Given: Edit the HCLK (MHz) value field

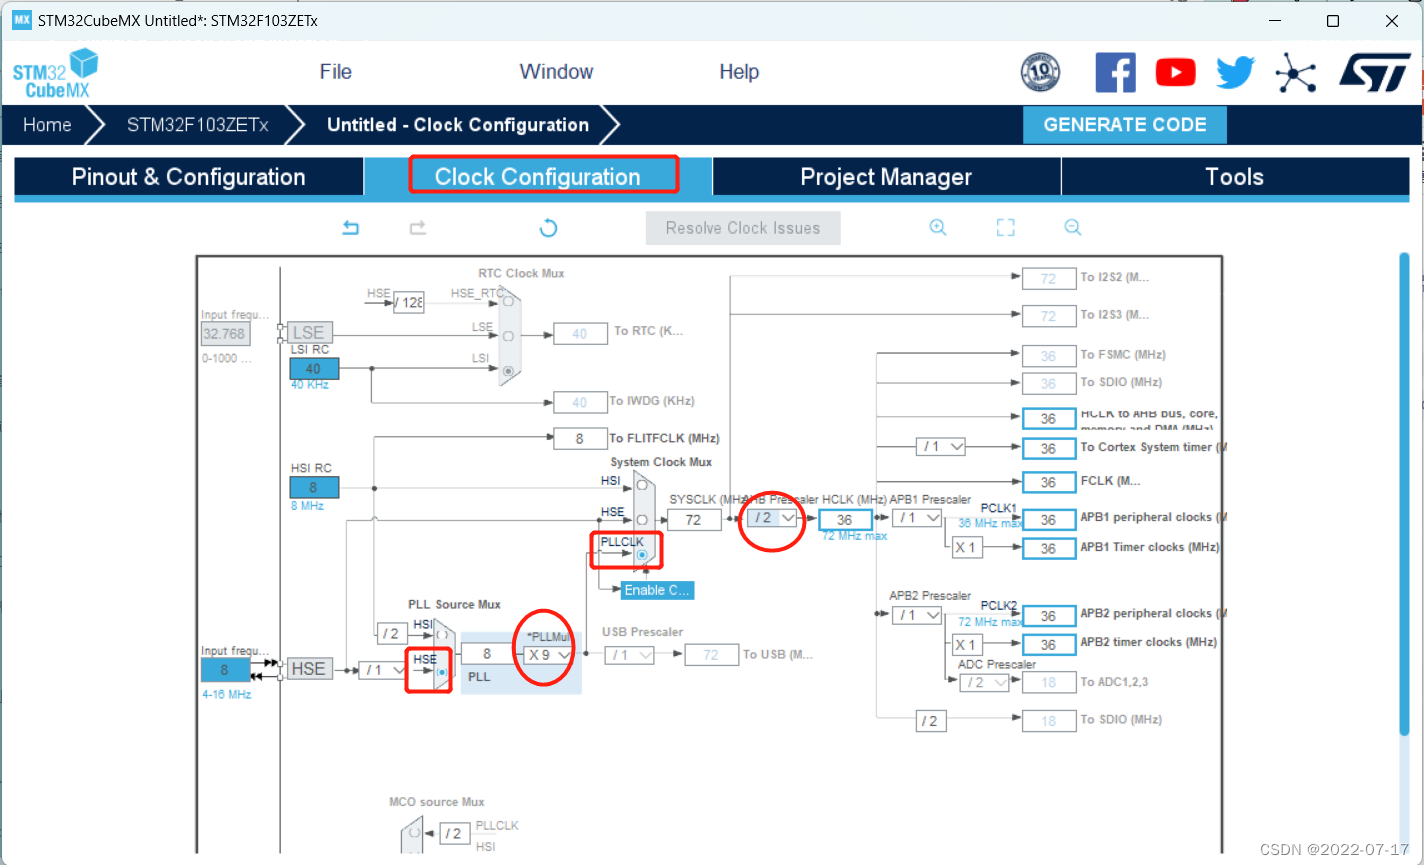Looking at the screenshot, I should coord(845,520).
